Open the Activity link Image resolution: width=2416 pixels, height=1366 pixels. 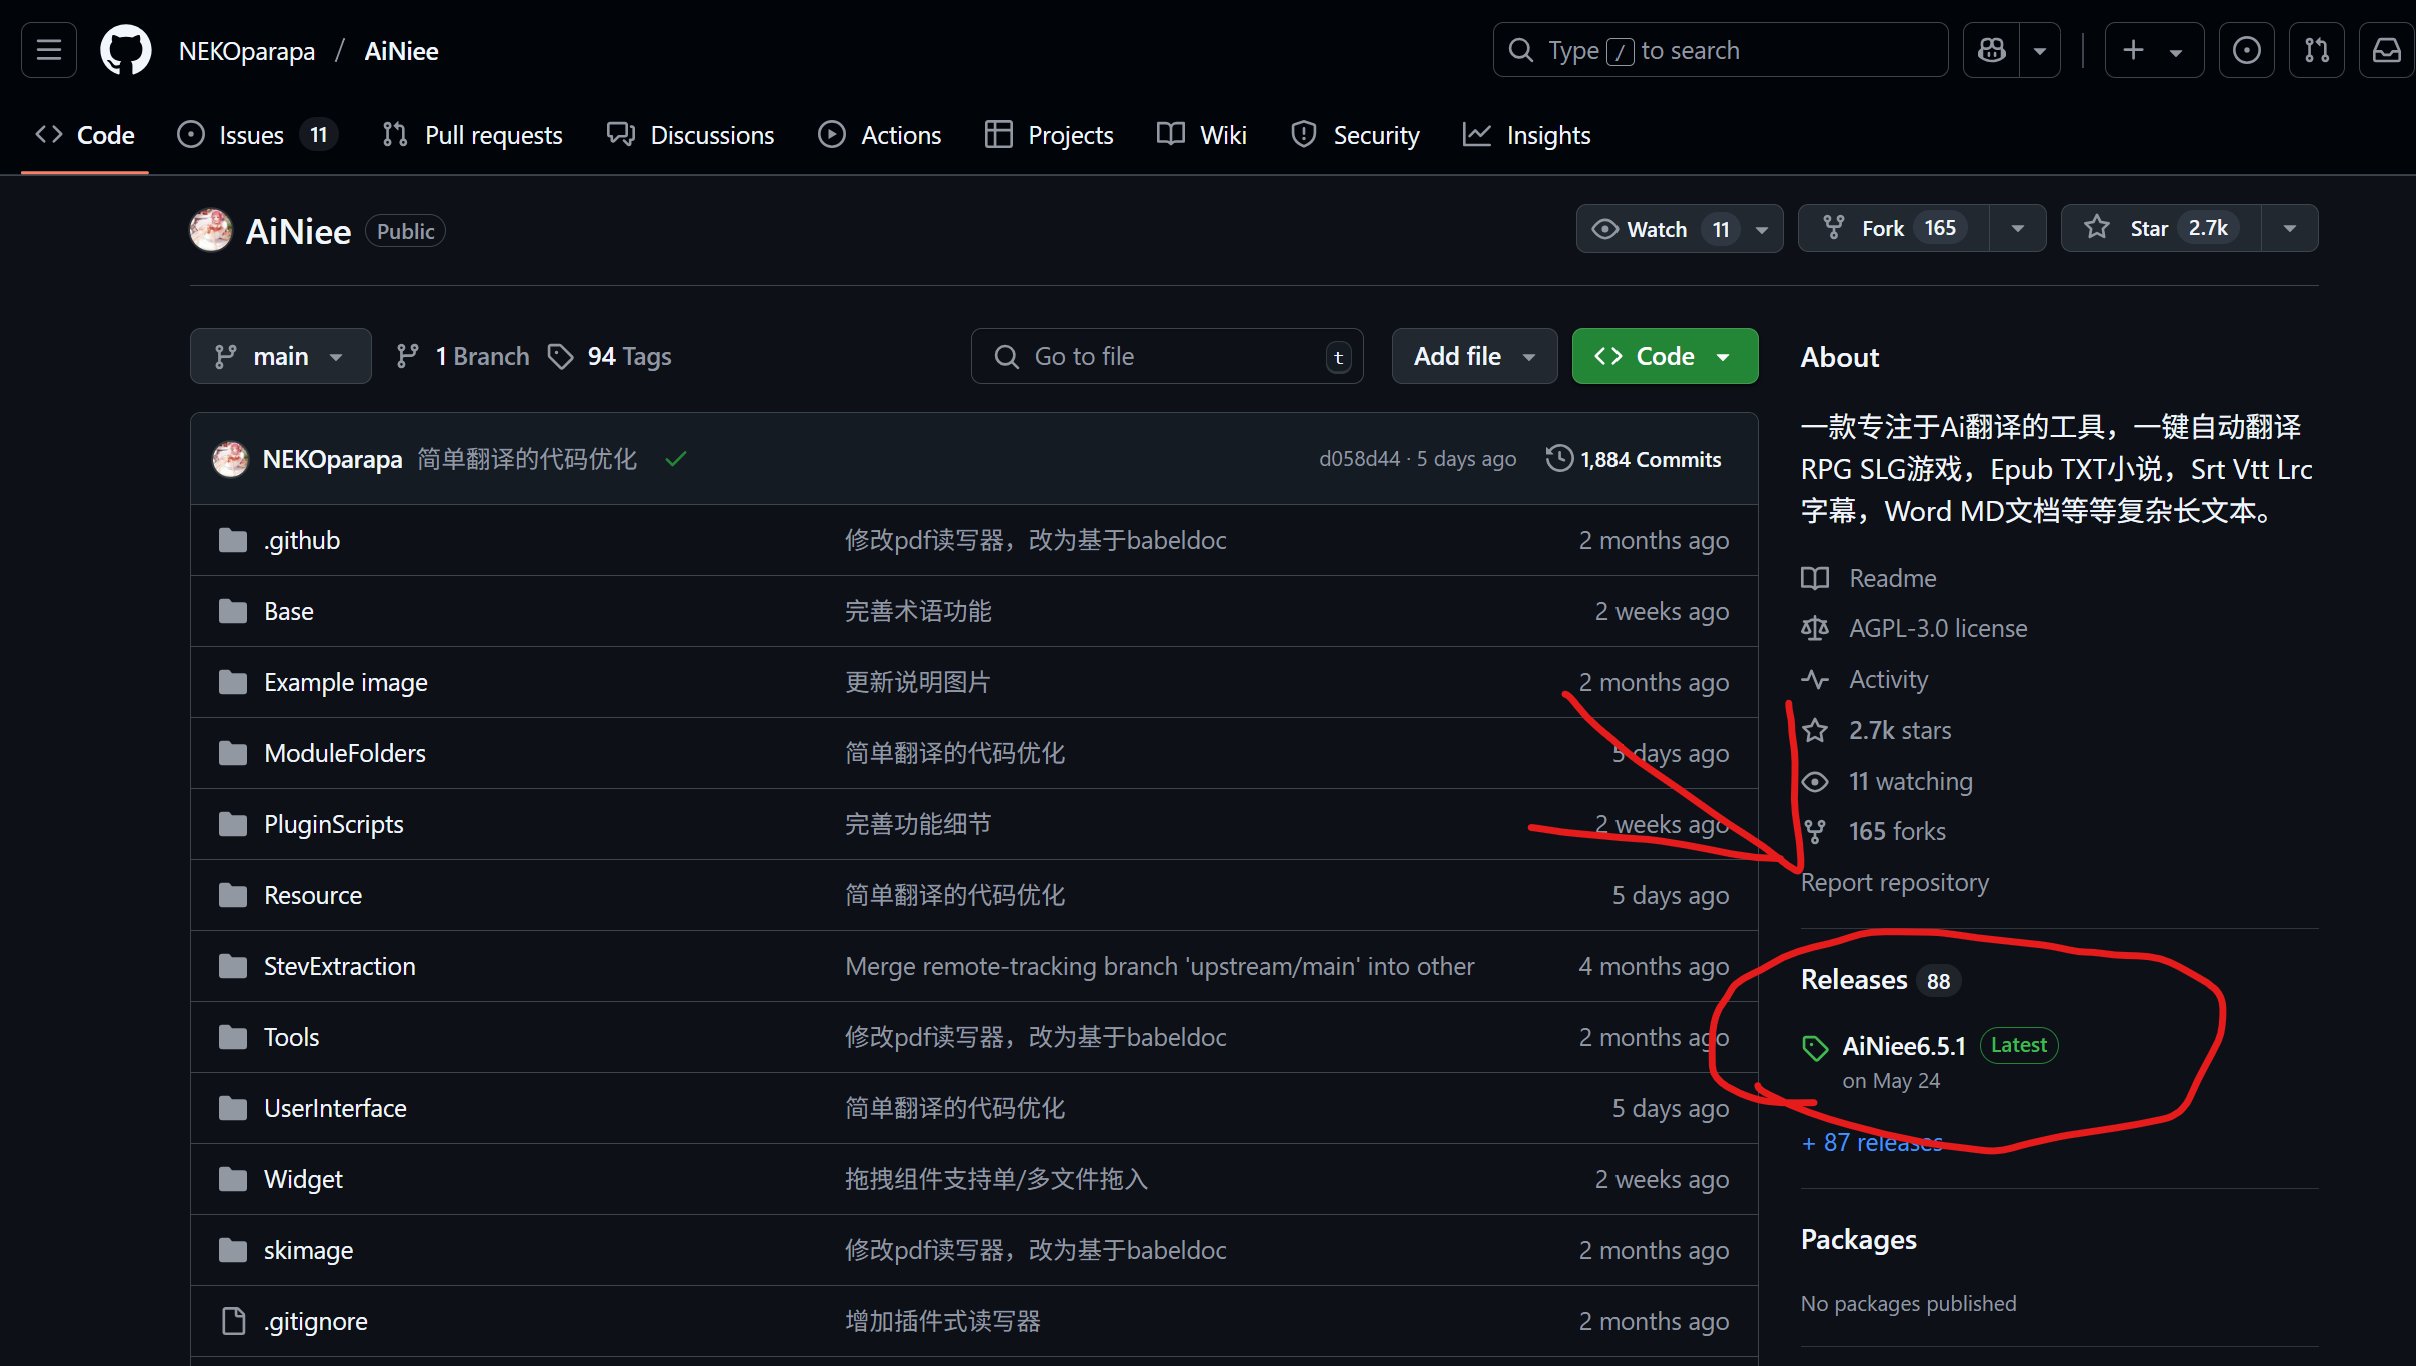coord(1865,679)
